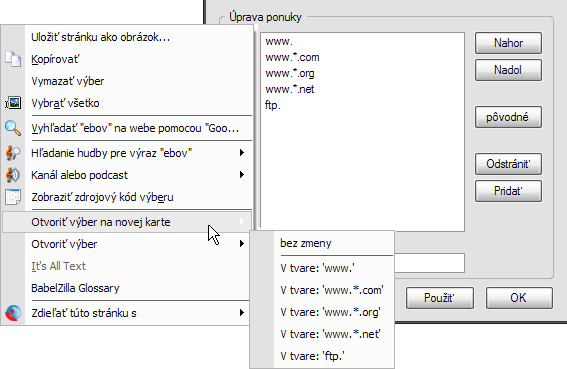Image resolution: width=567 pixels, height=369 pixels.
Task: Select submenu option V tvare: 'www.*.com'
Action: click(322, 290)
